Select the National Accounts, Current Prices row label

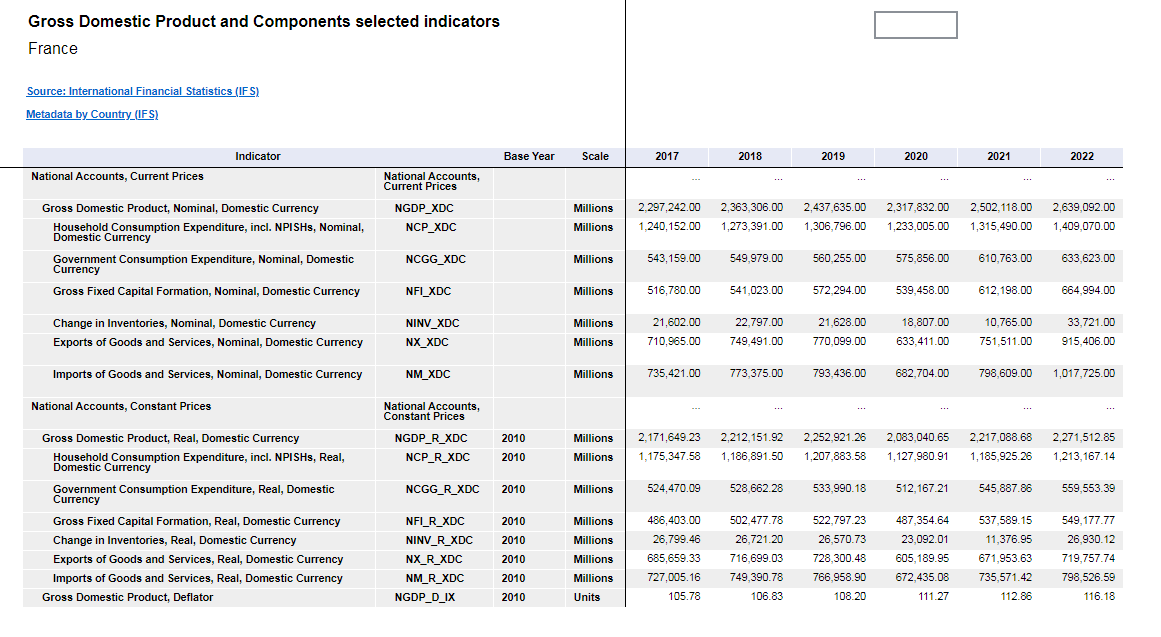[117, 176]
